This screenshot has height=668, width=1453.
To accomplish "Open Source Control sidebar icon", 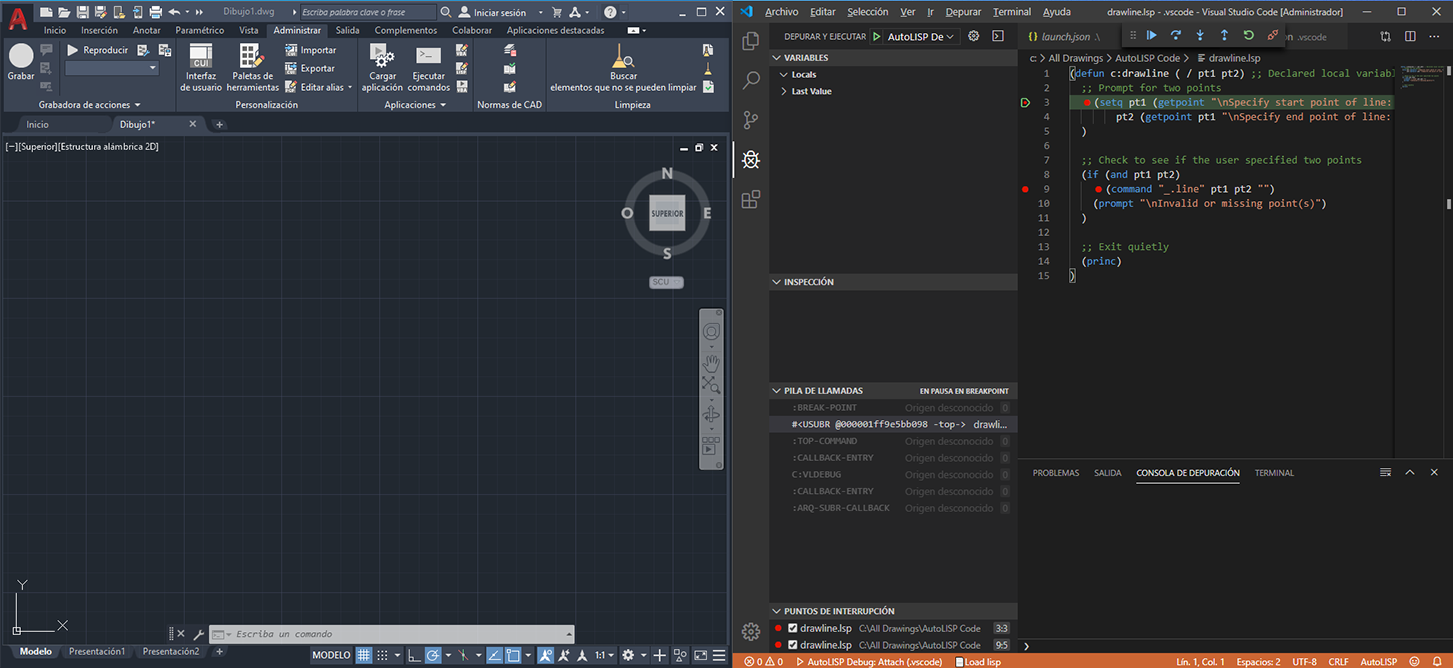I will click(751, 120).
